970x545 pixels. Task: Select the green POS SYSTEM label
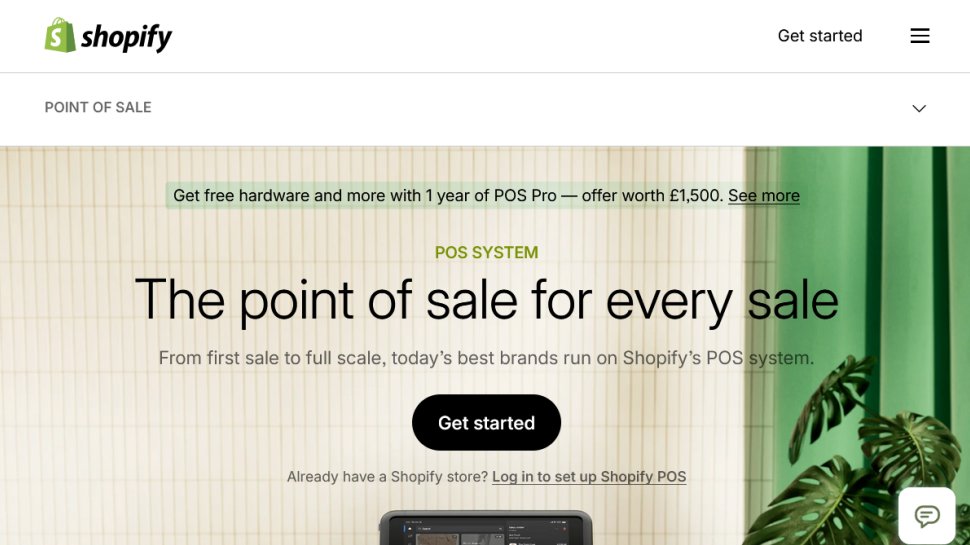pos(486,252)
